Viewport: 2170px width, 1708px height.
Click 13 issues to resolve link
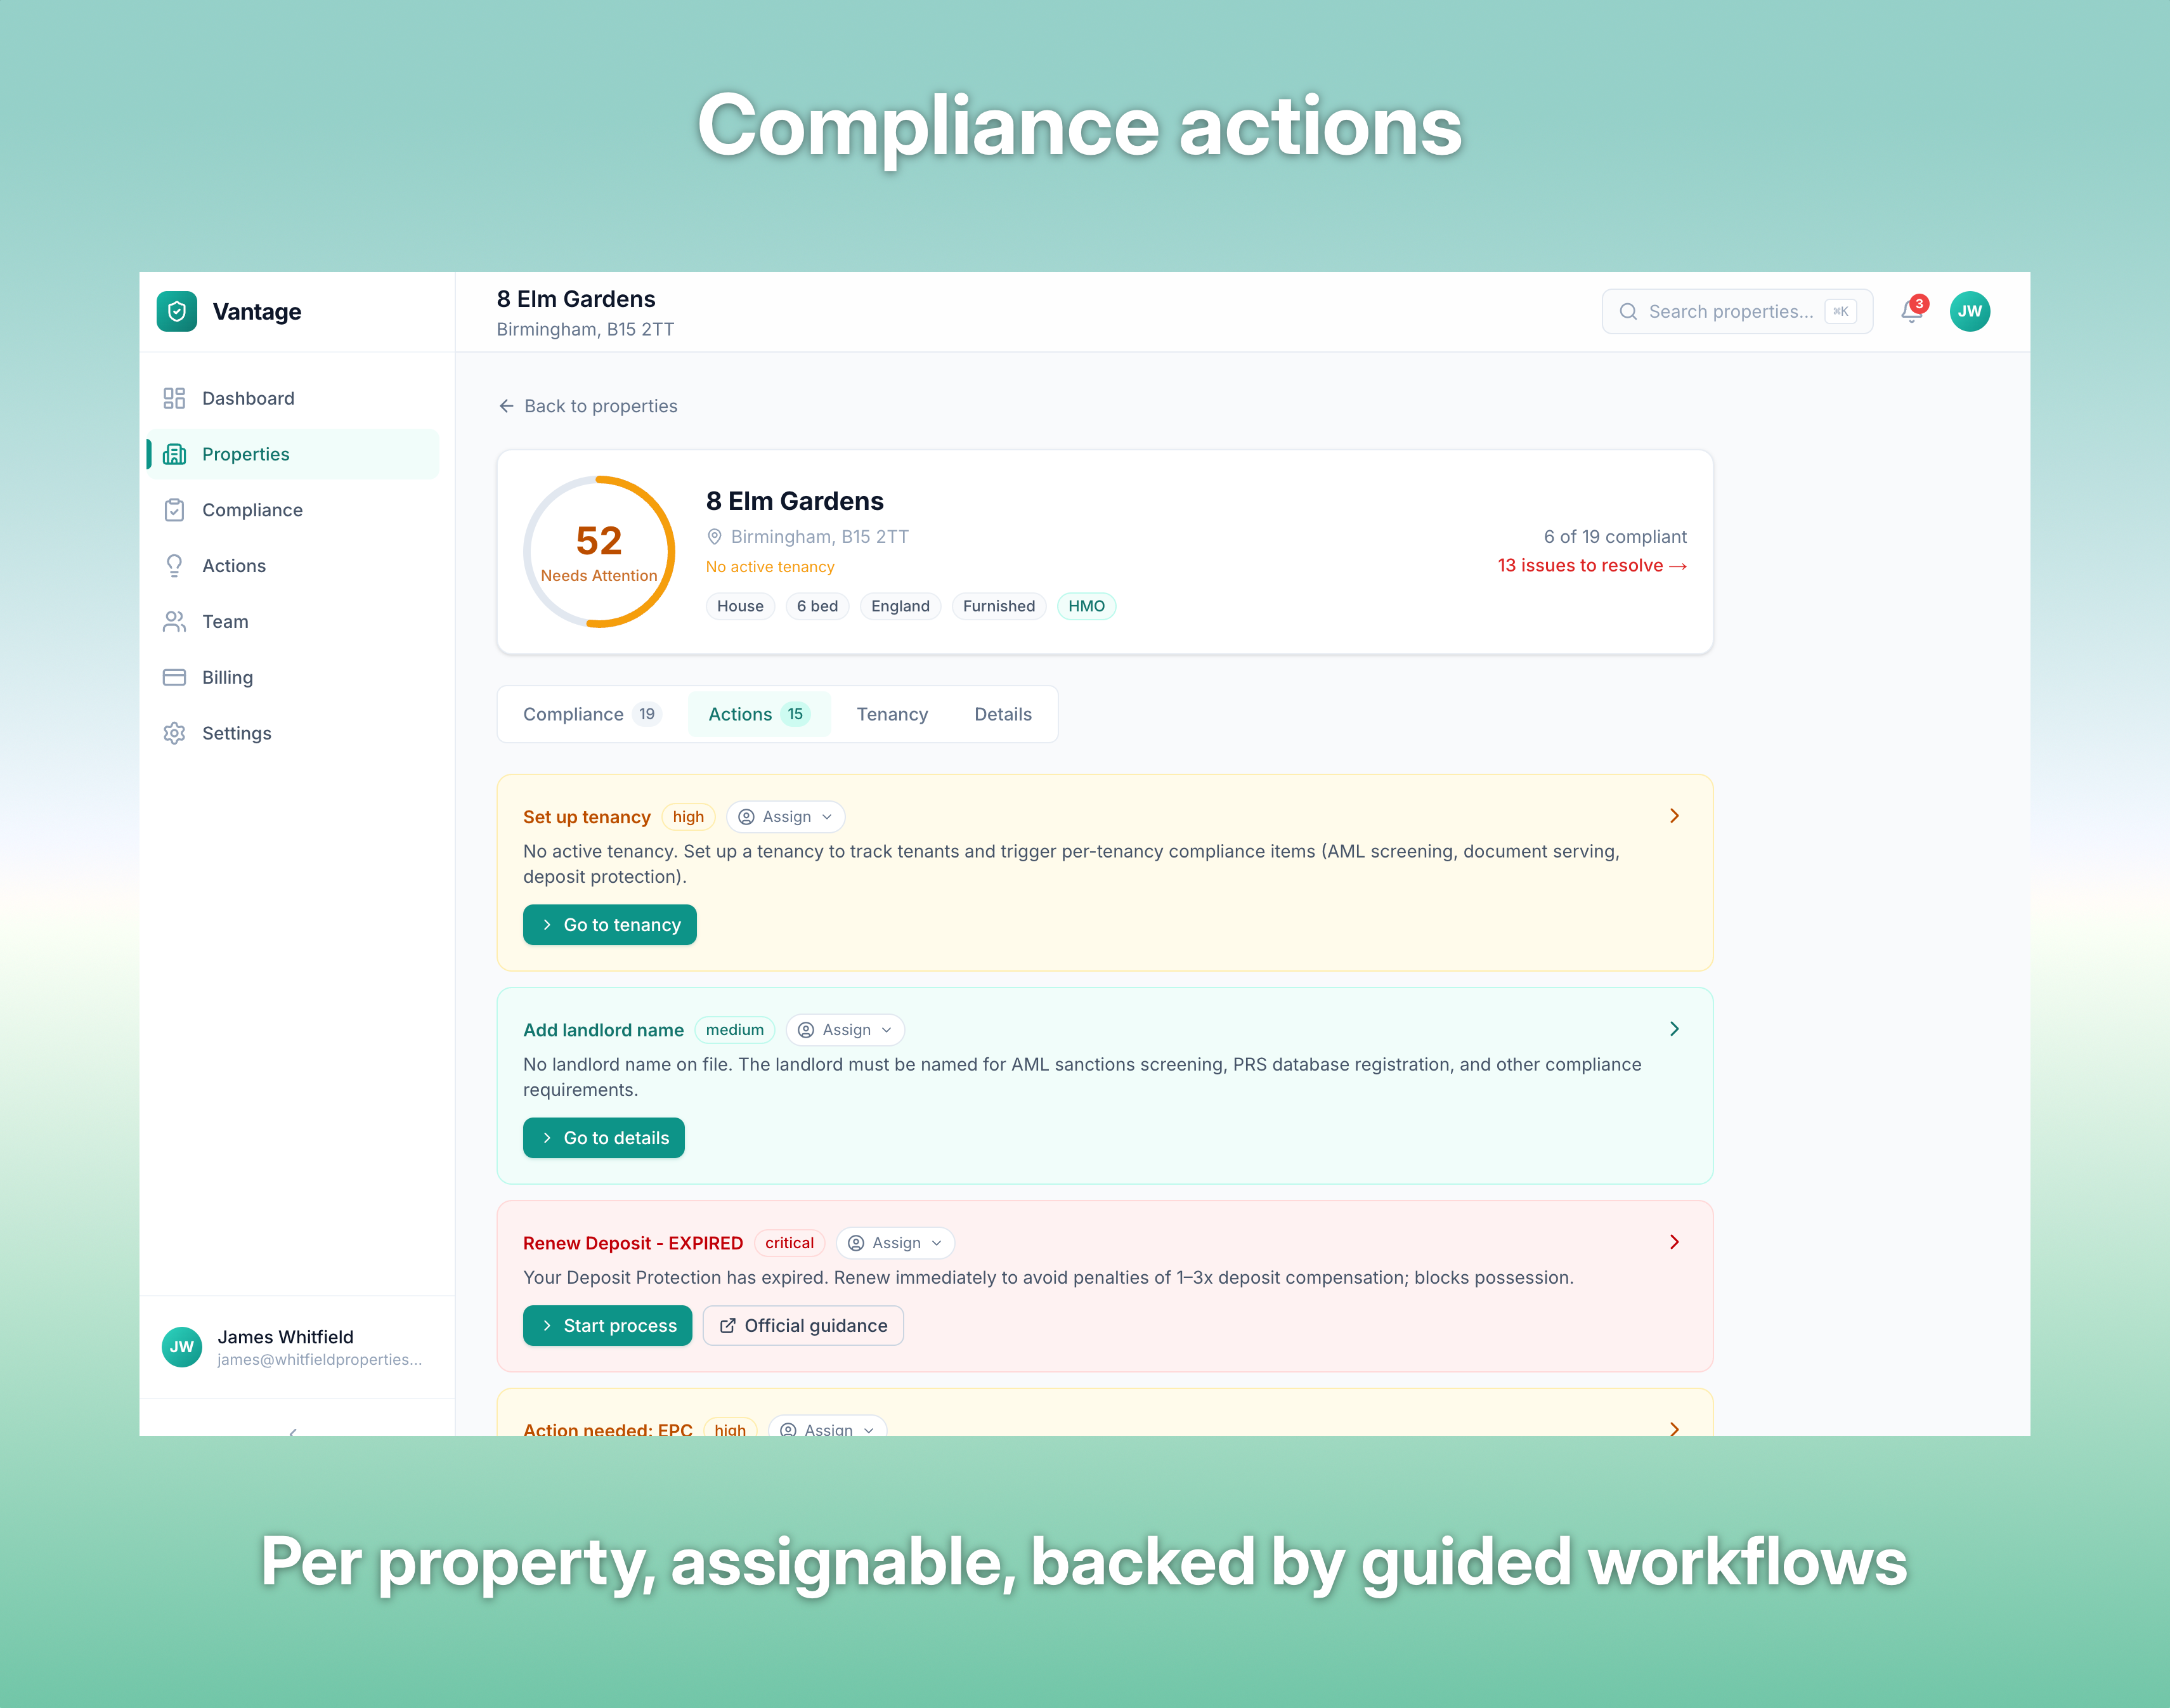(1592, 566)
